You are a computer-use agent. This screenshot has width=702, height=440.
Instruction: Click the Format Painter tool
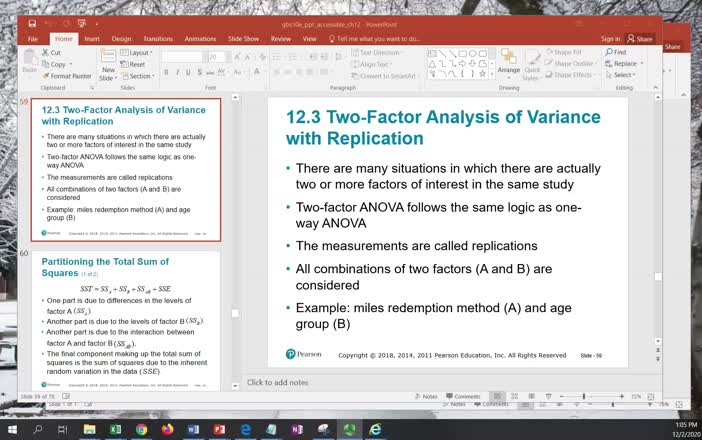click(65, 75)
